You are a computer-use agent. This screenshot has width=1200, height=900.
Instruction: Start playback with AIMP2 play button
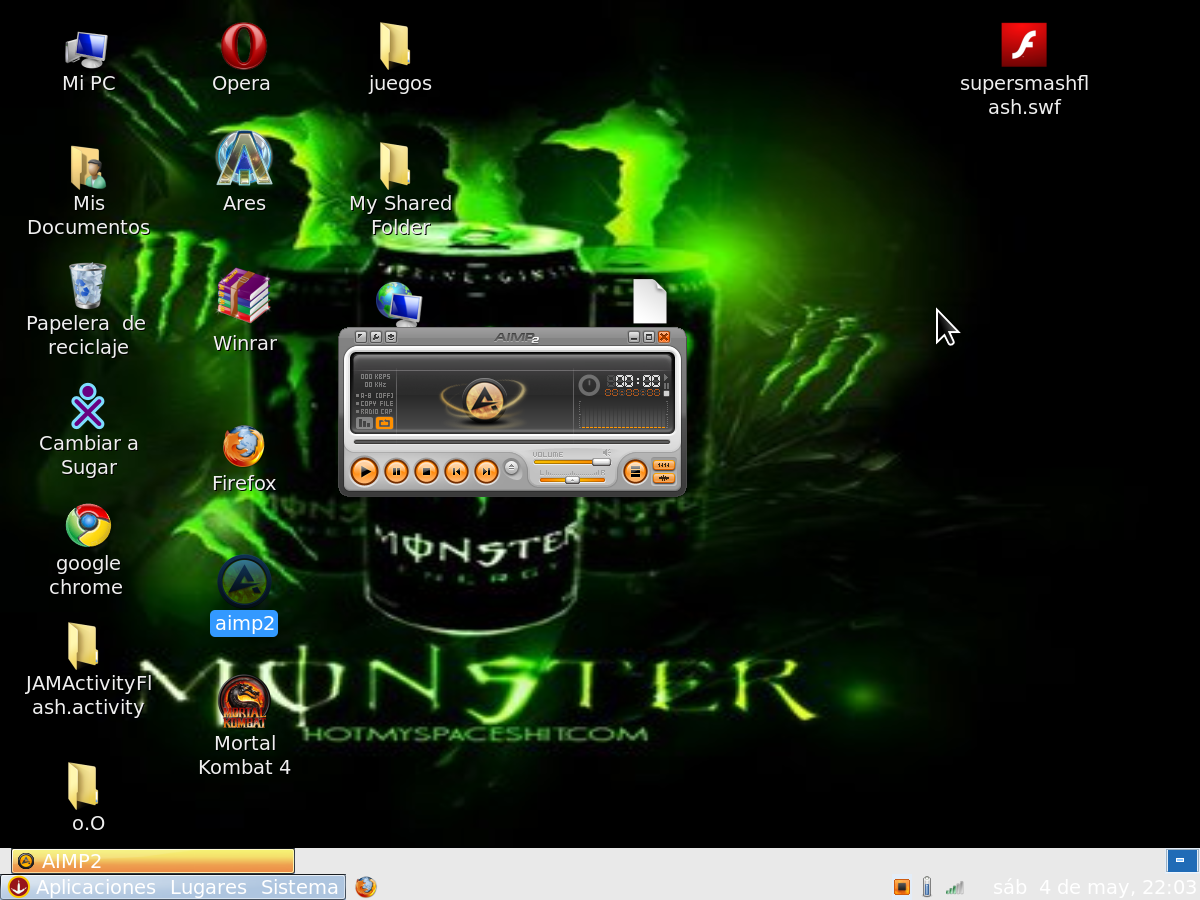coord(365,471)
